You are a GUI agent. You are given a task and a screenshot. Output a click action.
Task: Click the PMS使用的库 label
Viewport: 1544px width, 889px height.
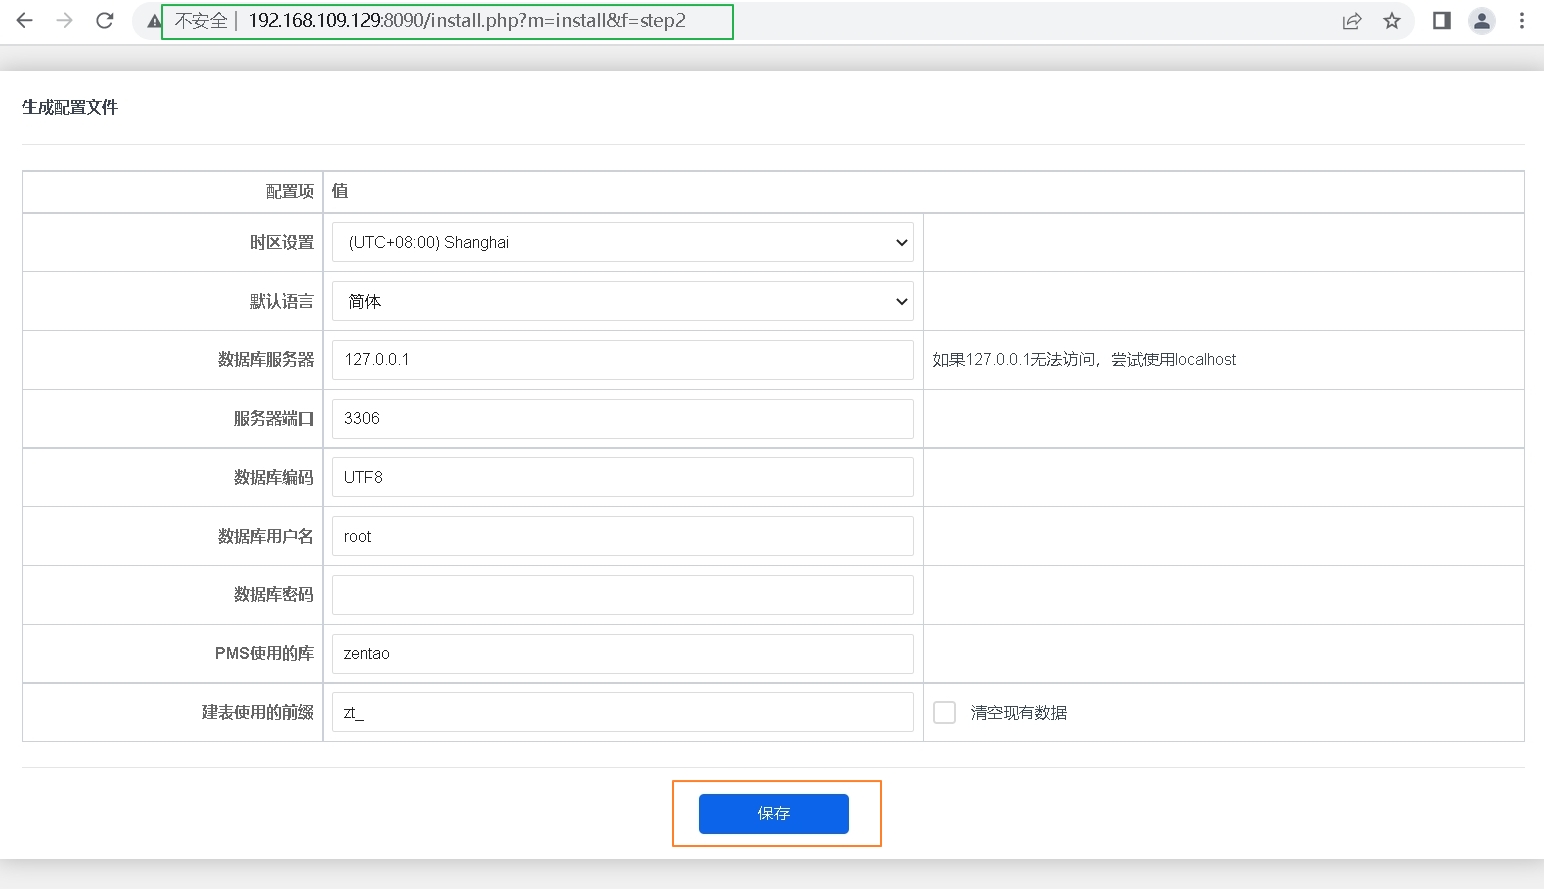(264, 653)
